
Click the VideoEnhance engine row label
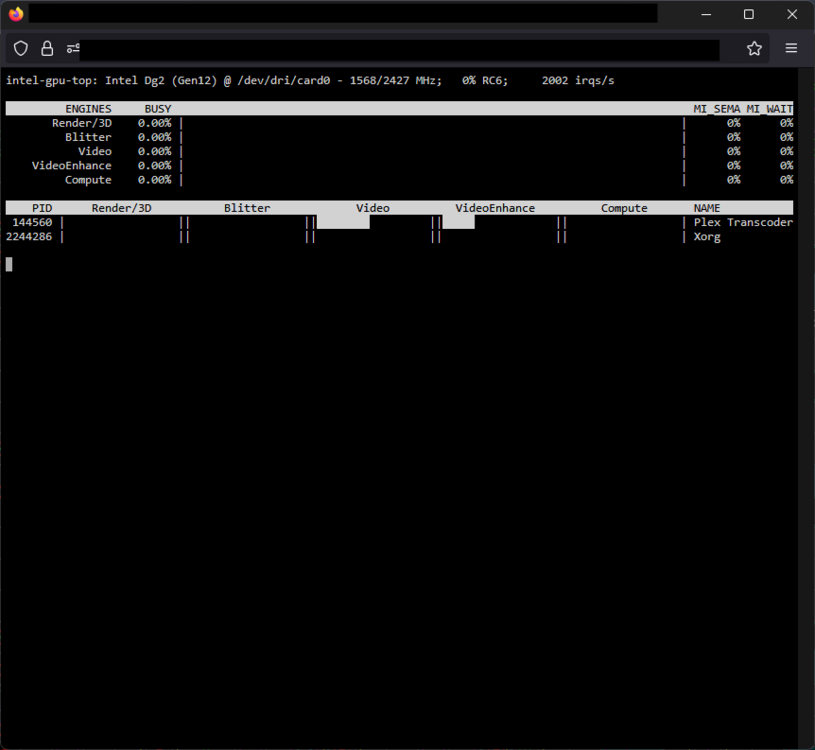72,165
